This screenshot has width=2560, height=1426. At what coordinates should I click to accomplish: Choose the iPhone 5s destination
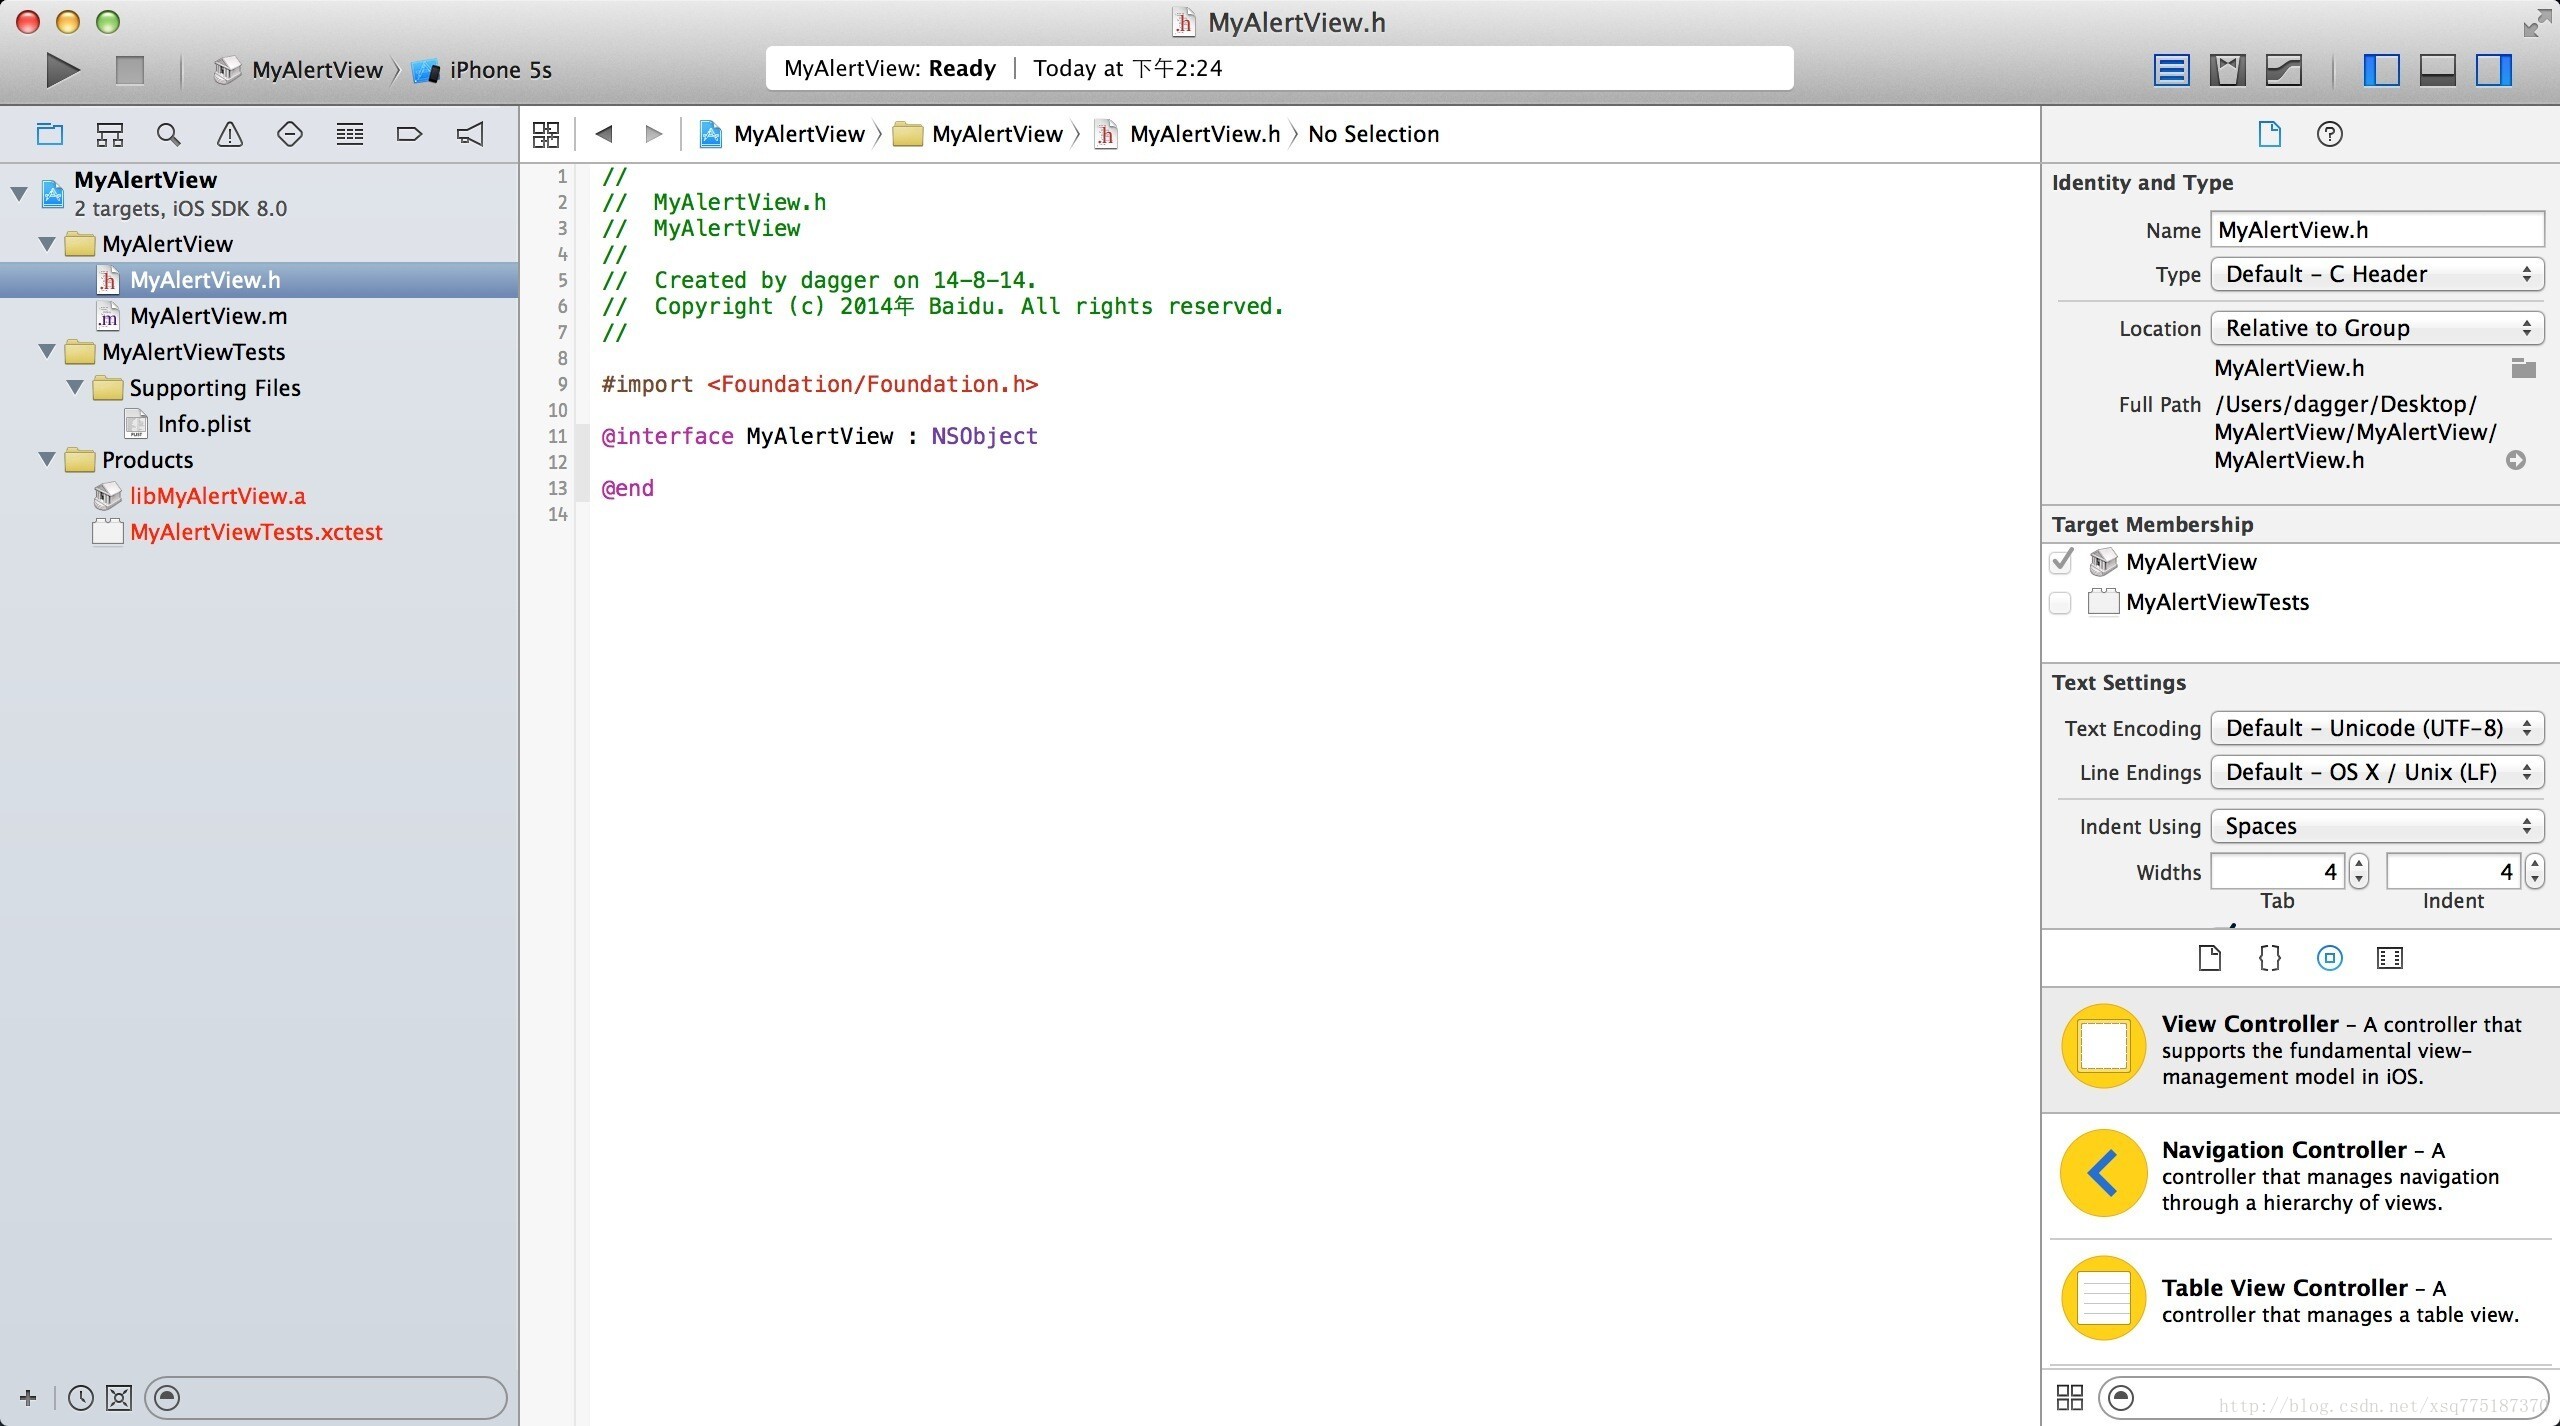[482, 69]
